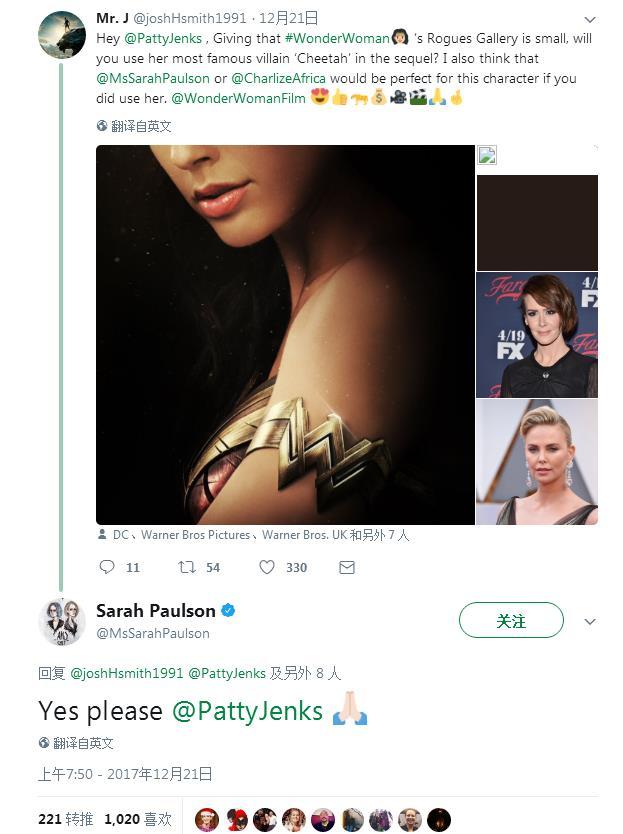Open blonde woman red carpet photo
This screenshot has width=623, height=834.
pos(536,462)
